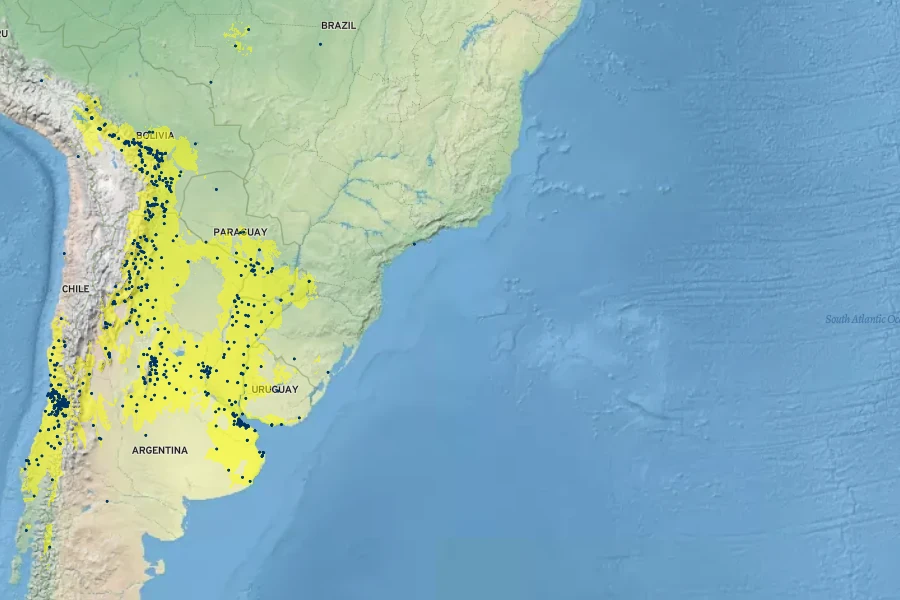
Task: Click the ARGENTINA country label
Action: [x=160, y=450]
